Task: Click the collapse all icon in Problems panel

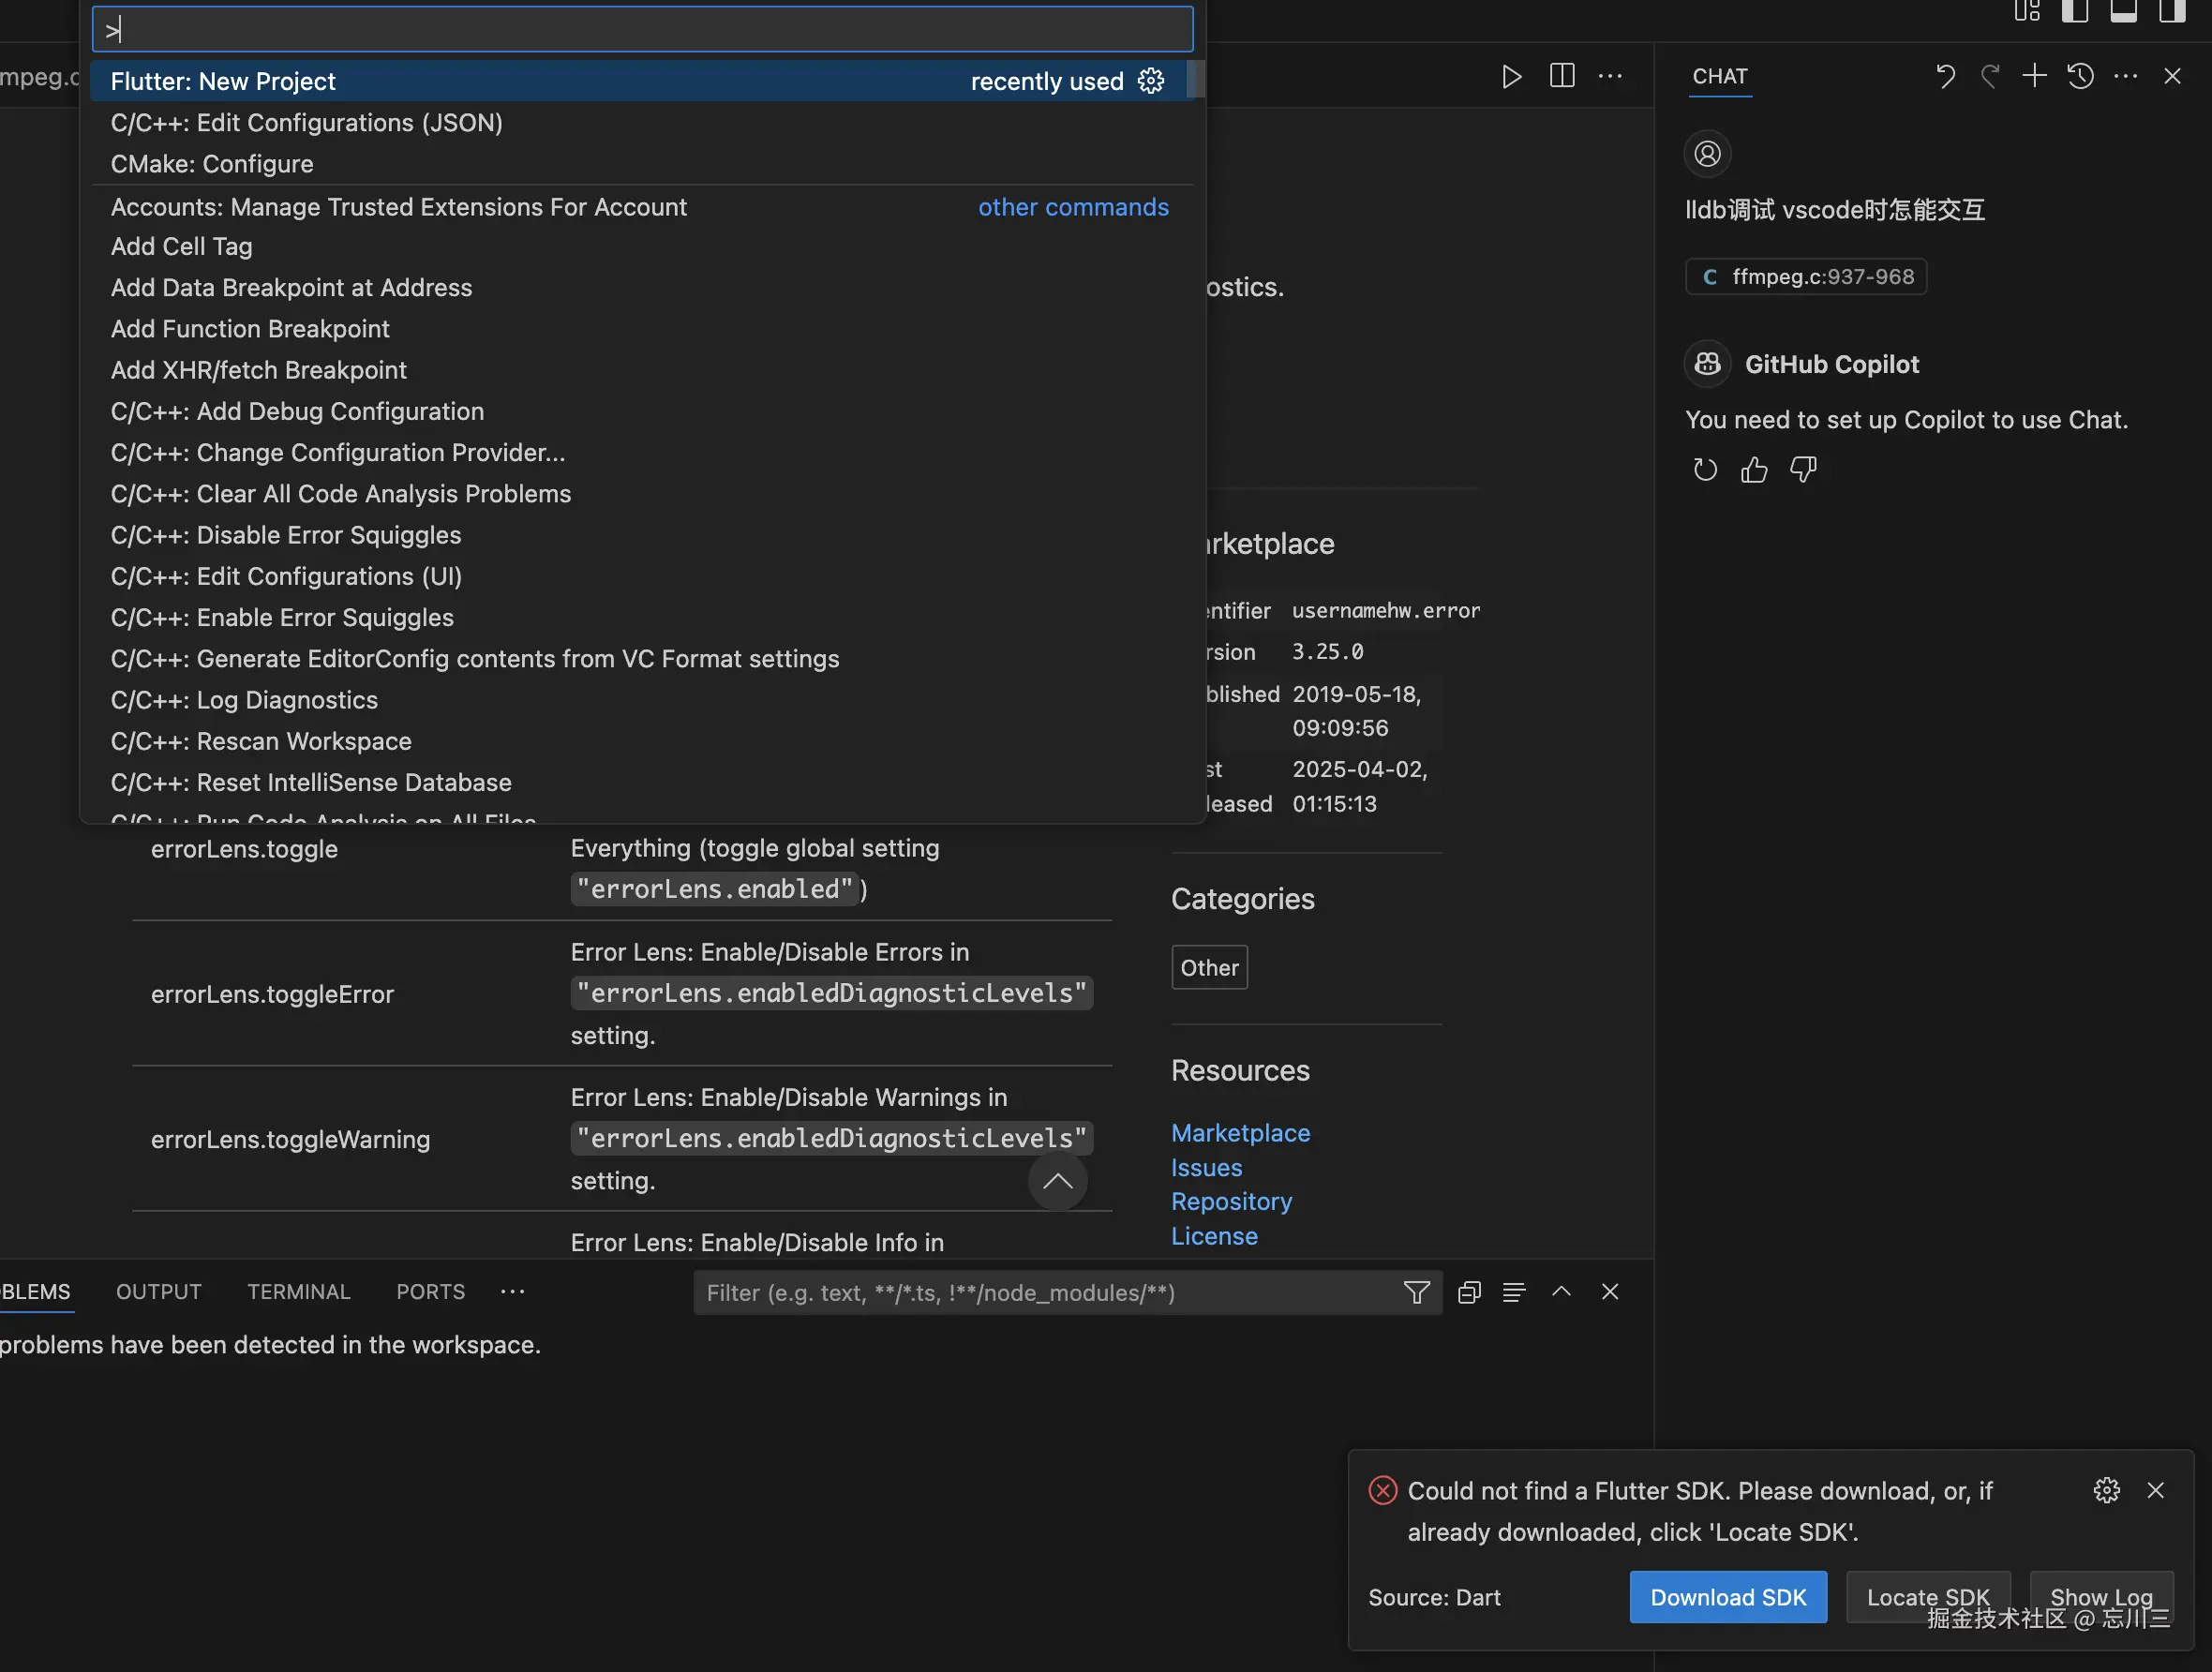Action: tap(1468, 1292)
